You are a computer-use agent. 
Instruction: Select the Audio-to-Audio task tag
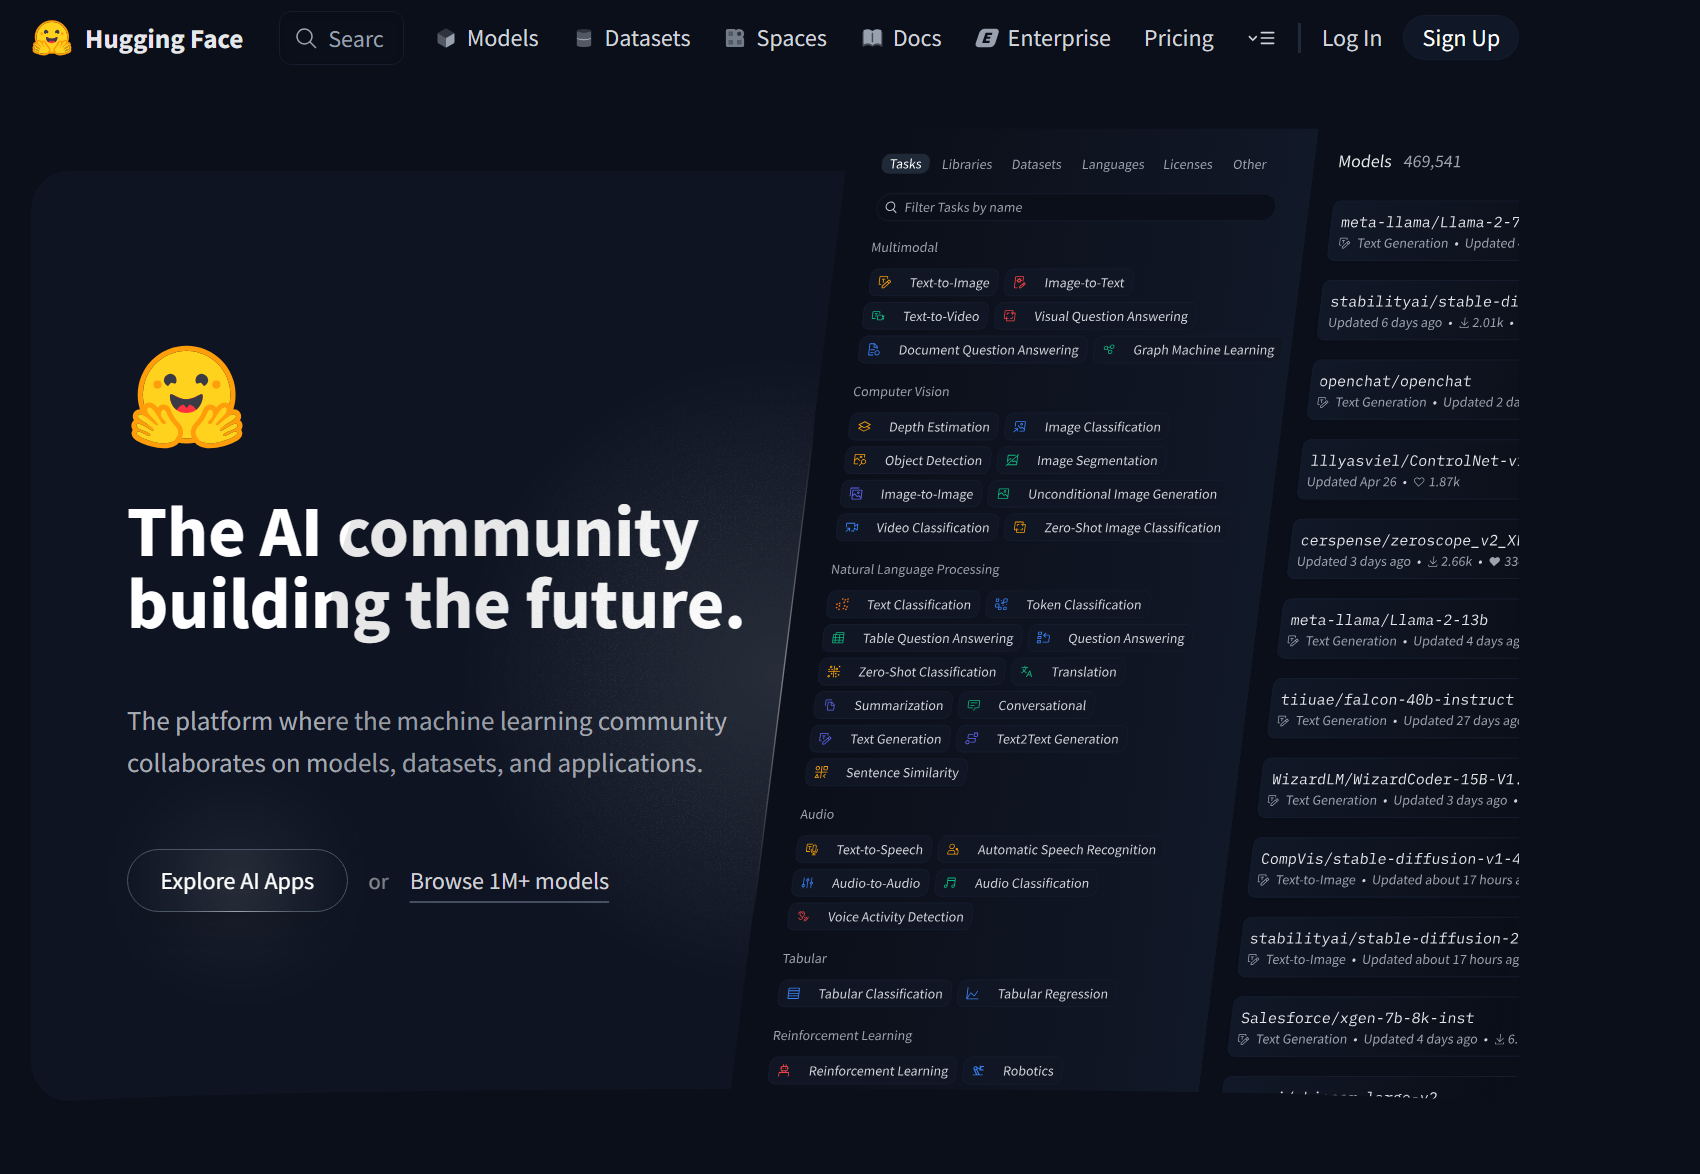pyautogui.click(x=860, y=883)
